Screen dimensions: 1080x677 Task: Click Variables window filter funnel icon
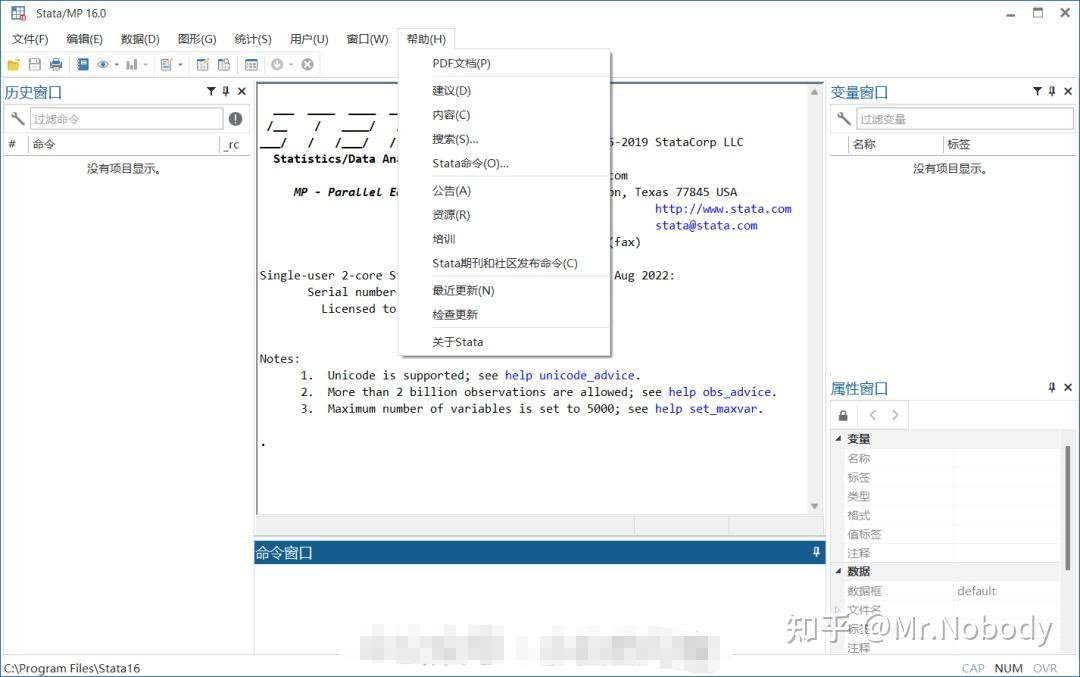(x=1037, y=91)
